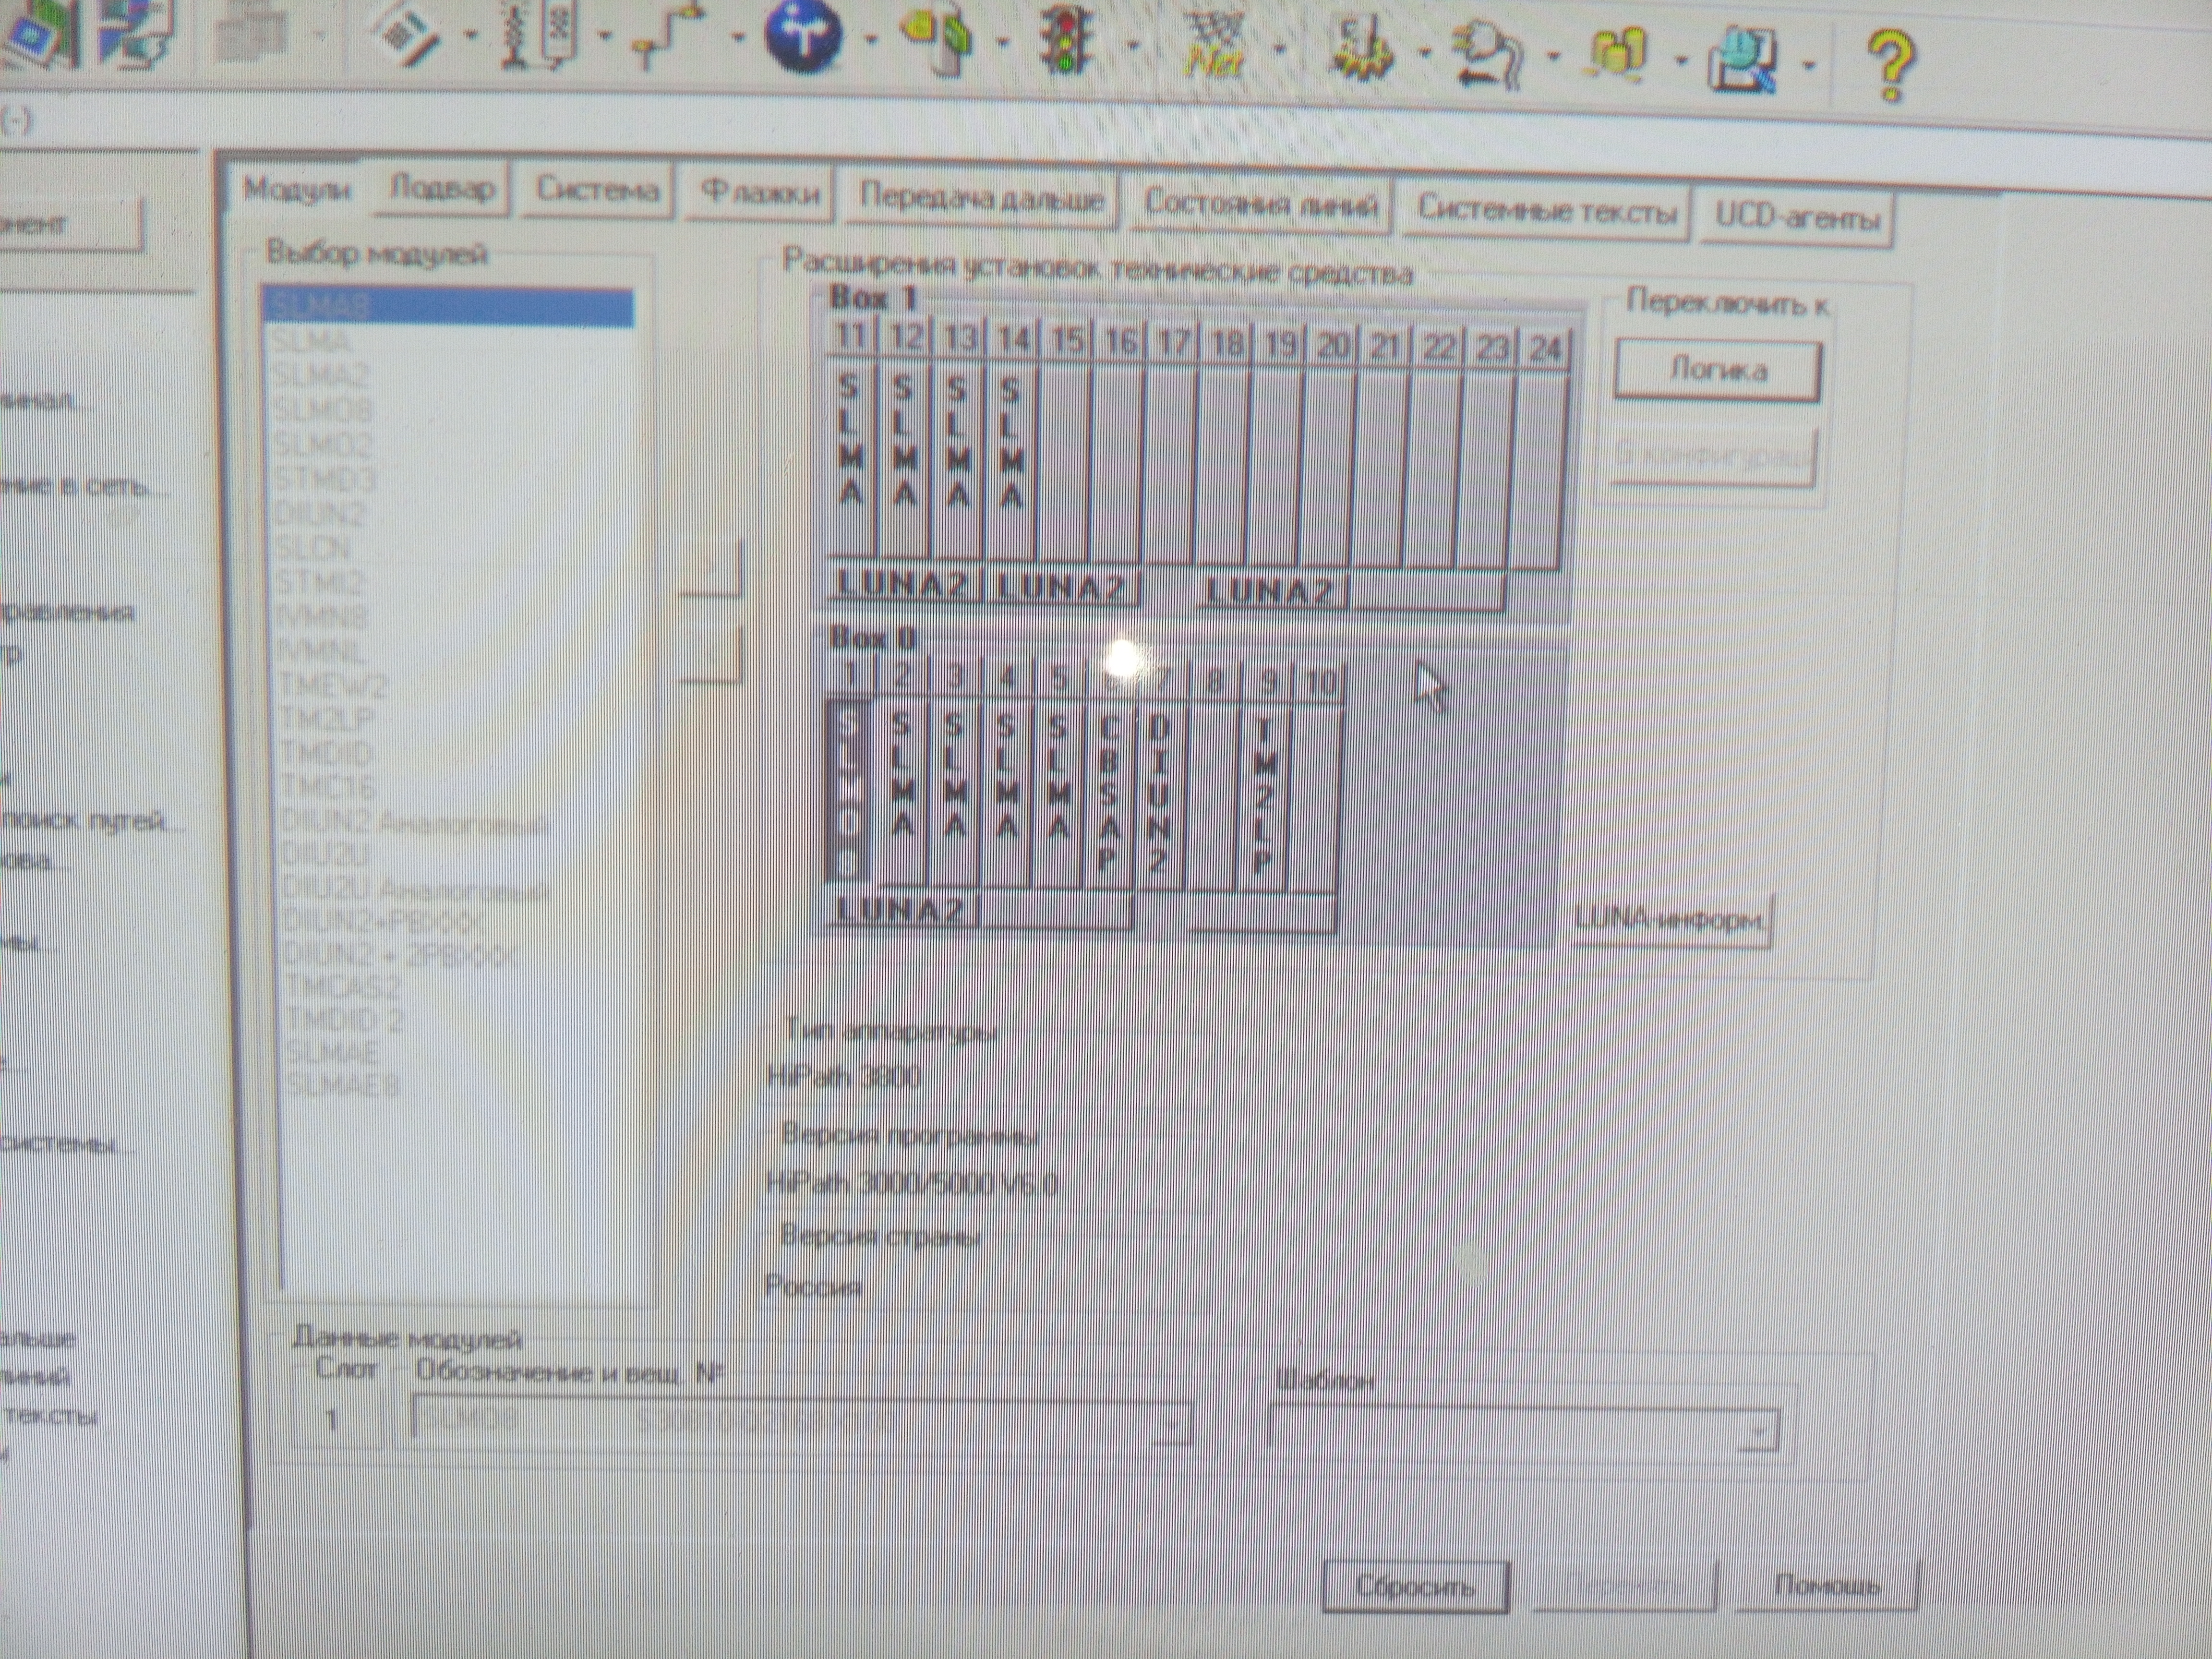This screenshot has height=1659, width=2212.
Task: Open dropdown arrow beside the gears icon
Action: 1426,52
